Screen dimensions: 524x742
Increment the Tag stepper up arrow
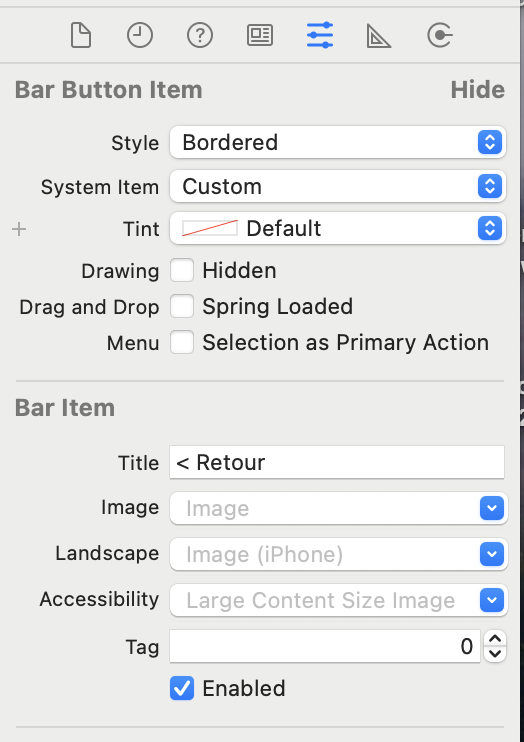click(495, 639)
